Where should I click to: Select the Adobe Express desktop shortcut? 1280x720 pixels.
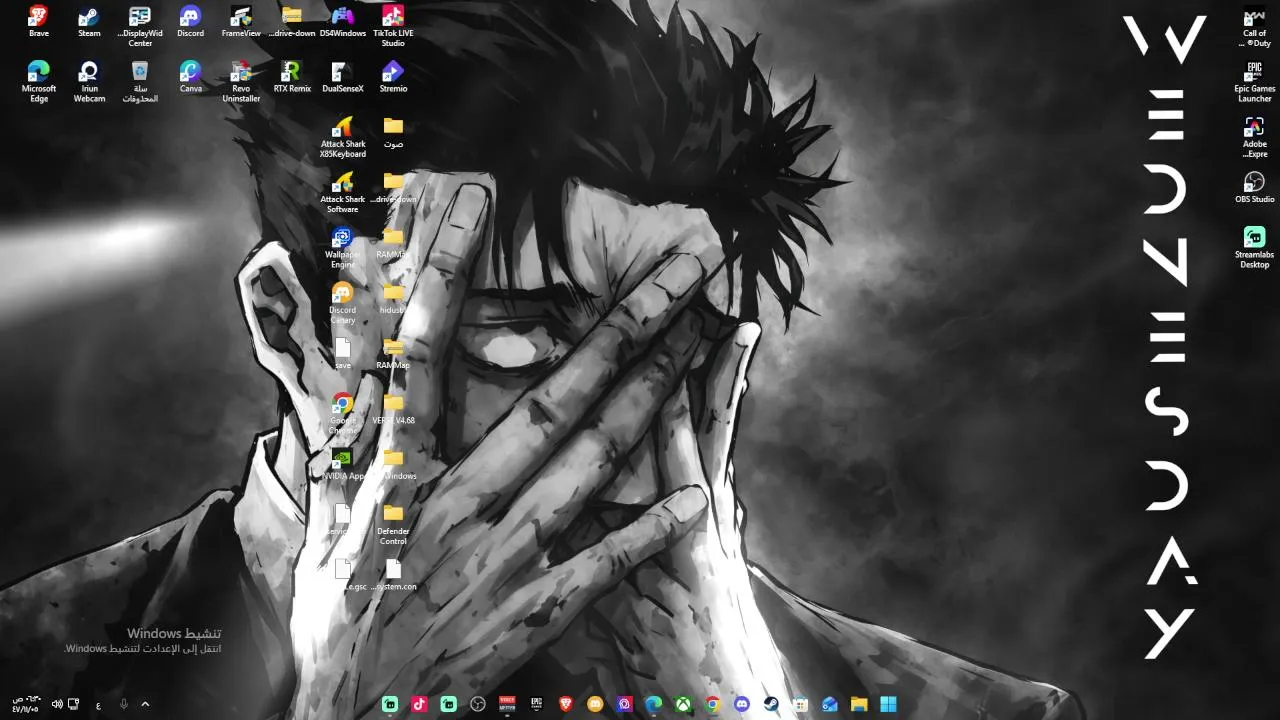click(1254, 137)
